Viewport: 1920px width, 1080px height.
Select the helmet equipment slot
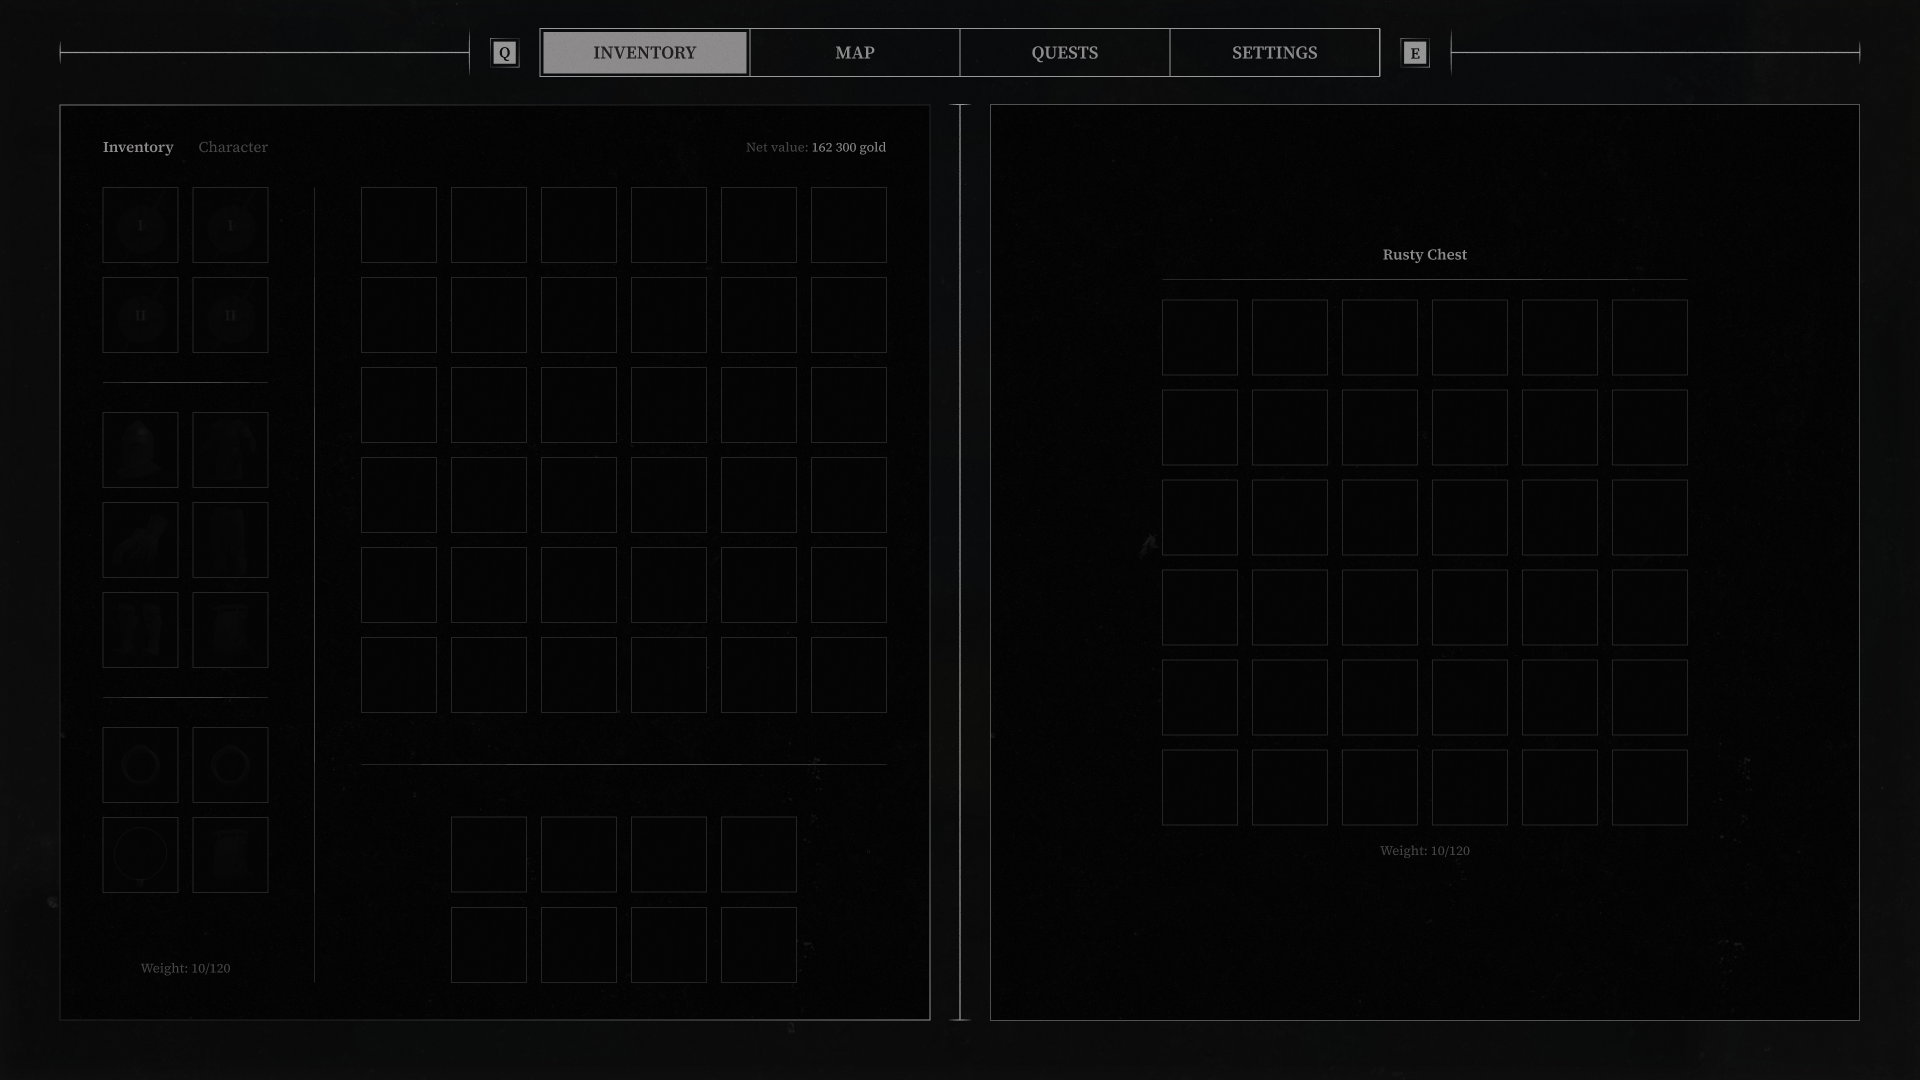tap(140, 450)
